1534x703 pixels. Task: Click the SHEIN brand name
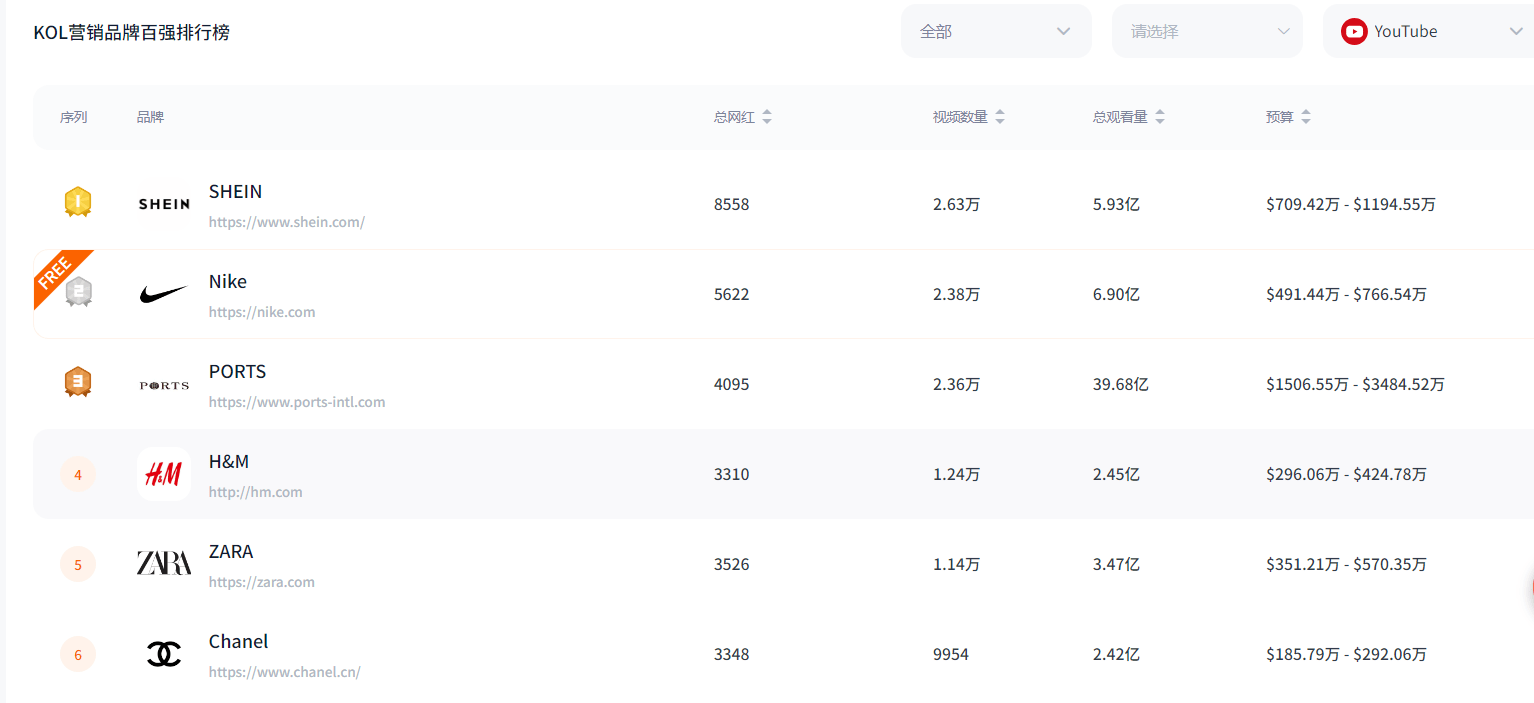point(235,191)
